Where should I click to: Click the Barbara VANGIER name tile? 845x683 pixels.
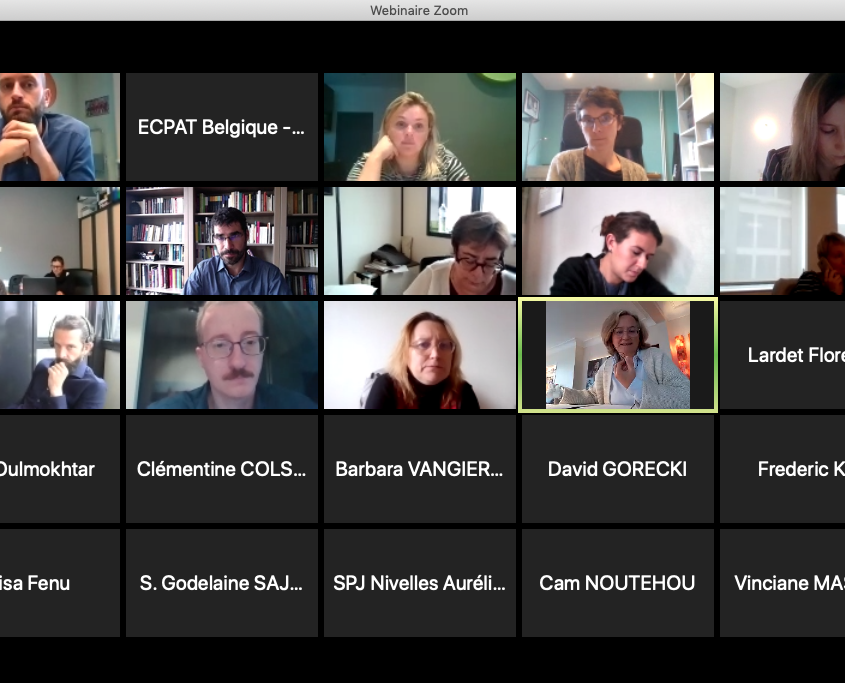(420, 468)
